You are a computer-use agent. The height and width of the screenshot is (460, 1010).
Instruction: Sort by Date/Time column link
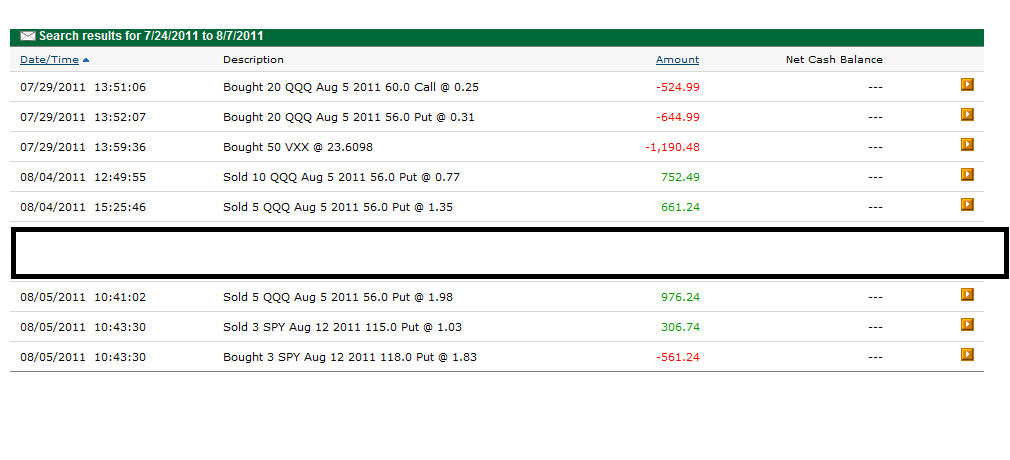point(50,60)
